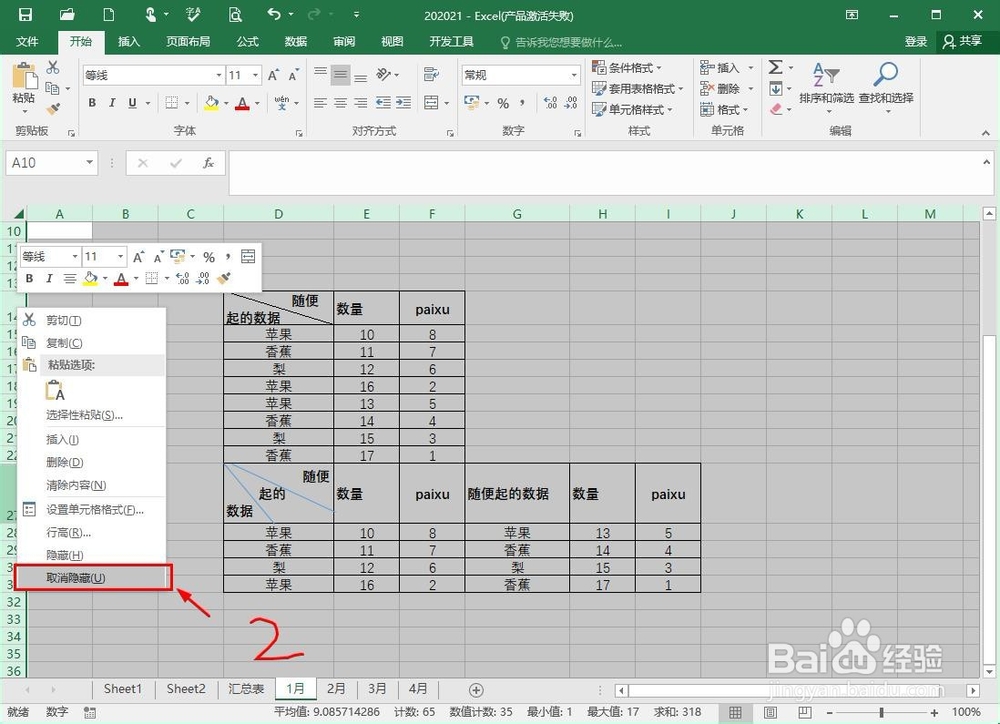Click the ribbon decrease decimal icon
The height and width of the screenshot is (724, 1000).
[x=571, y=103]
